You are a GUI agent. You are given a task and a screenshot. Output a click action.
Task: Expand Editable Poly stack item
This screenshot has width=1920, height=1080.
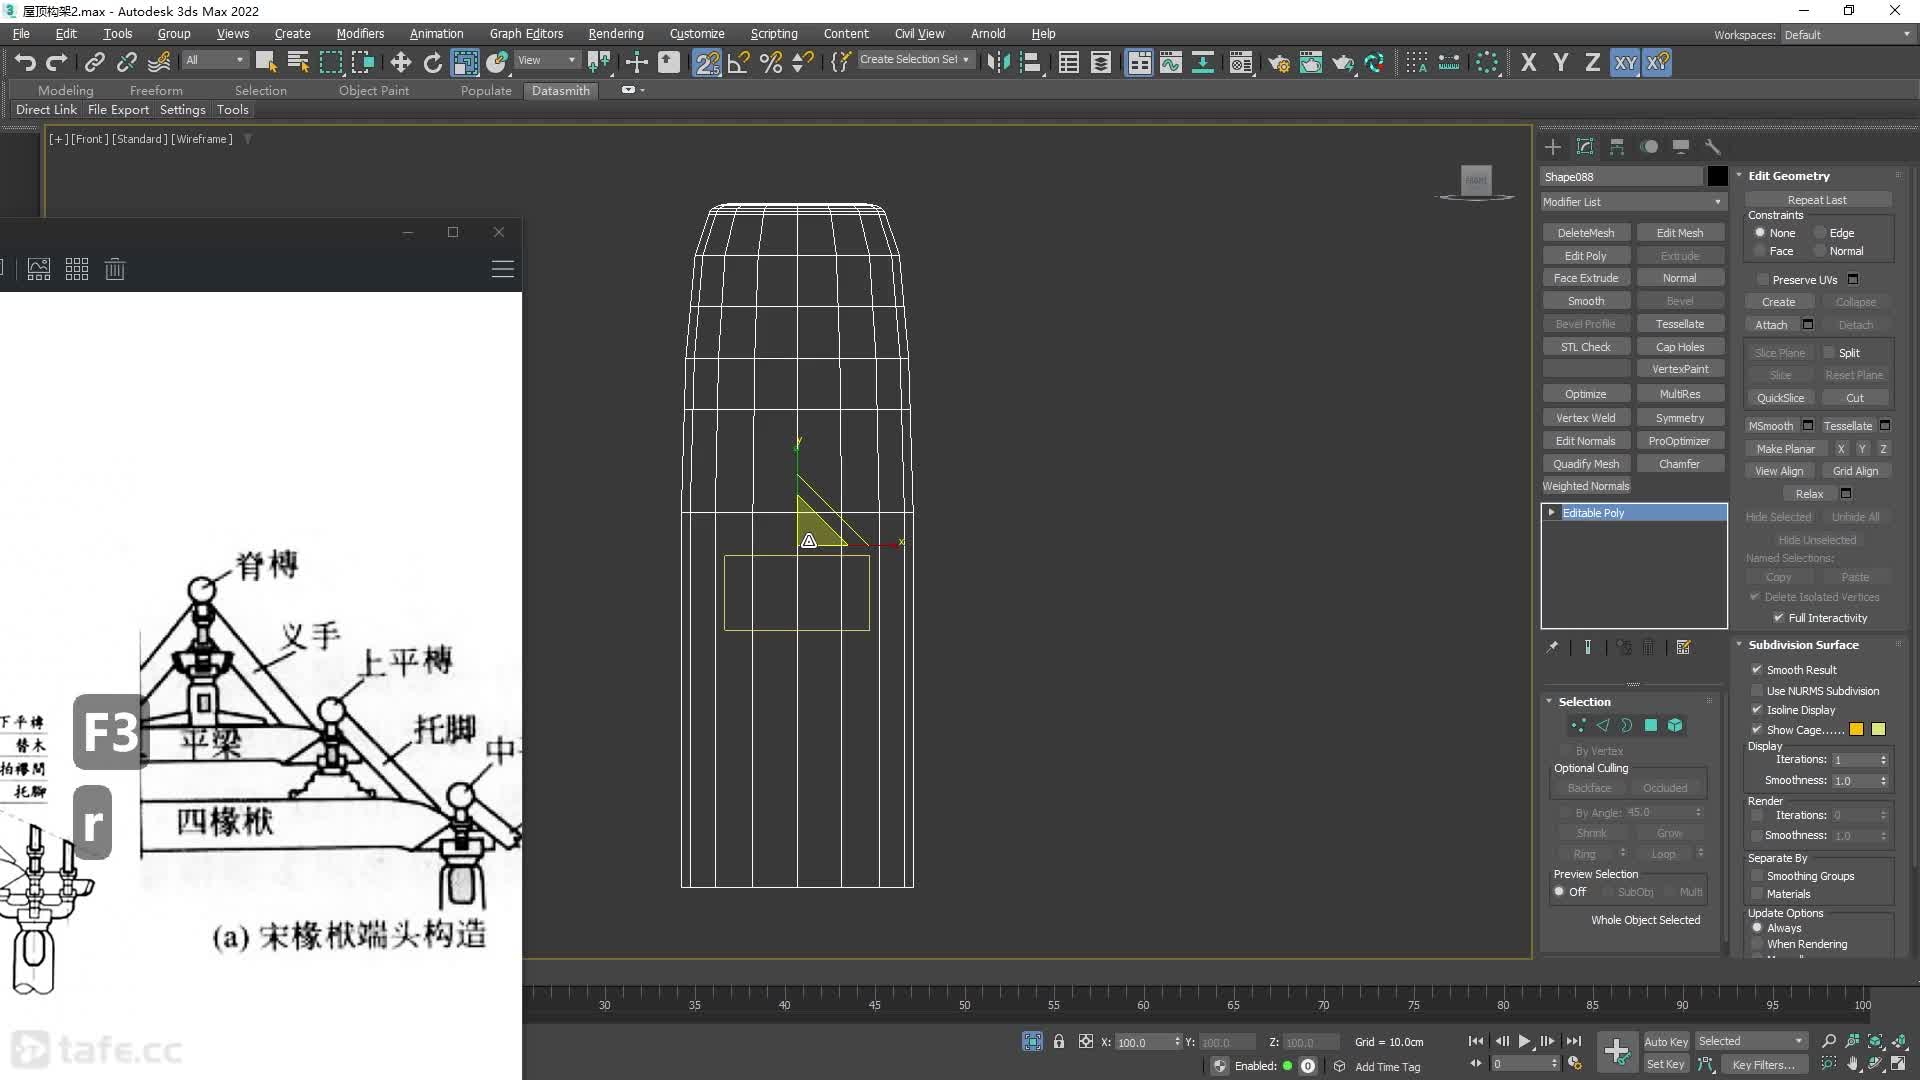pos(1551,512)
